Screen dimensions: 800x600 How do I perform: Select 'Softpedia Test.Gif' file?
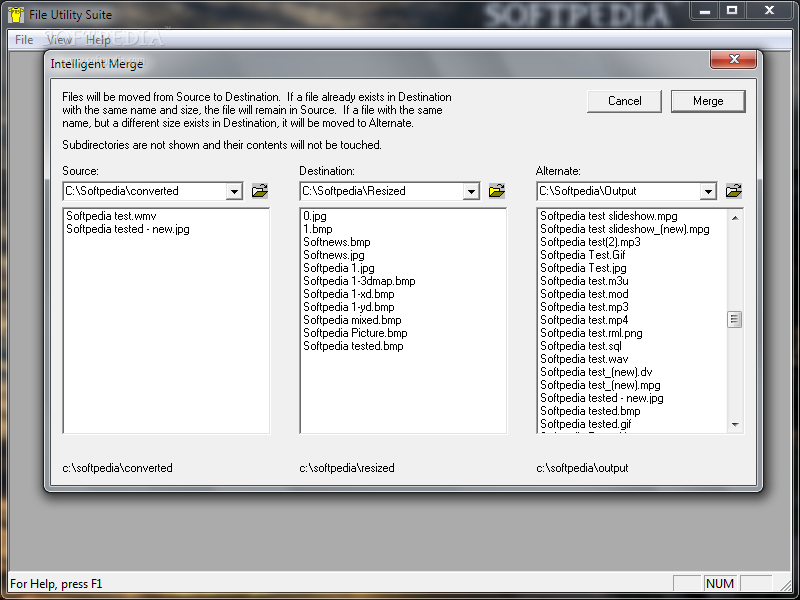583,255
